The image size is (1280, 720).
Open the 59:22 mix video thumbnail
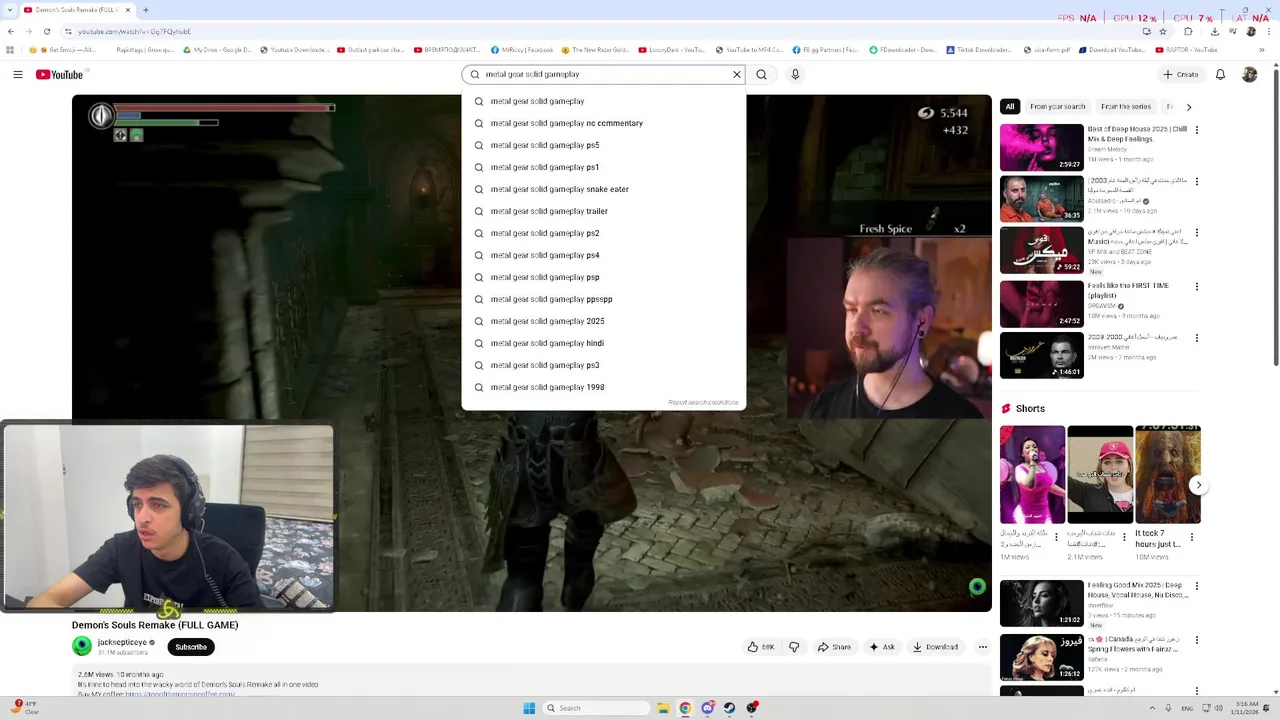coord(1041,251)
